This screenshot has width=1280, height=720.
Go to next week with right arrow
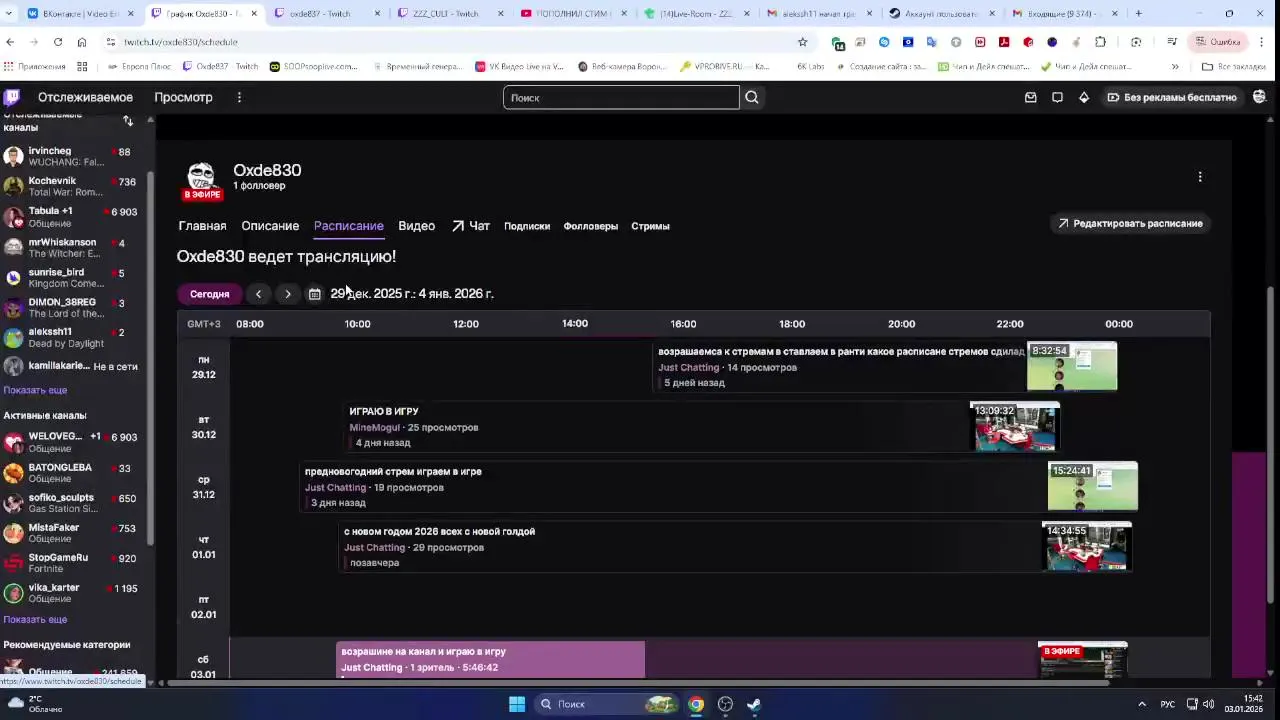tap(288, 294)
